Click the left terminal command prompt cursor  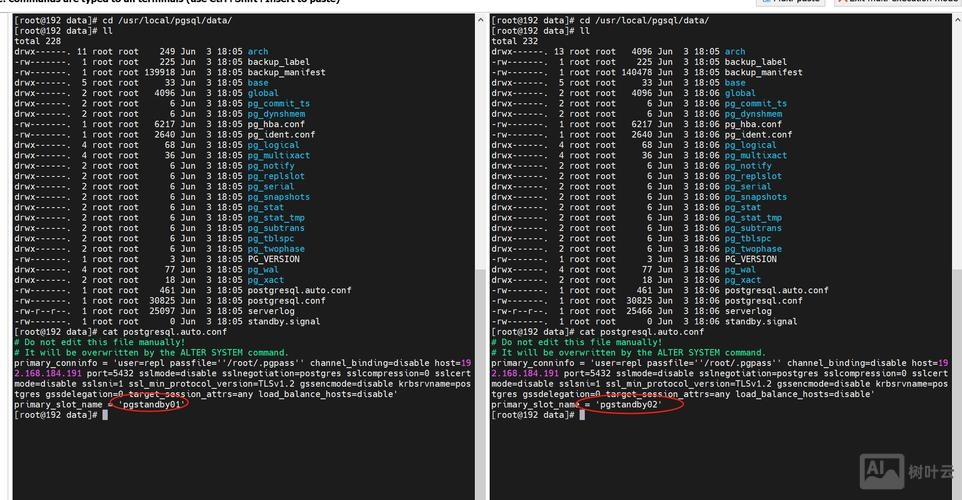tap(105, 414)
